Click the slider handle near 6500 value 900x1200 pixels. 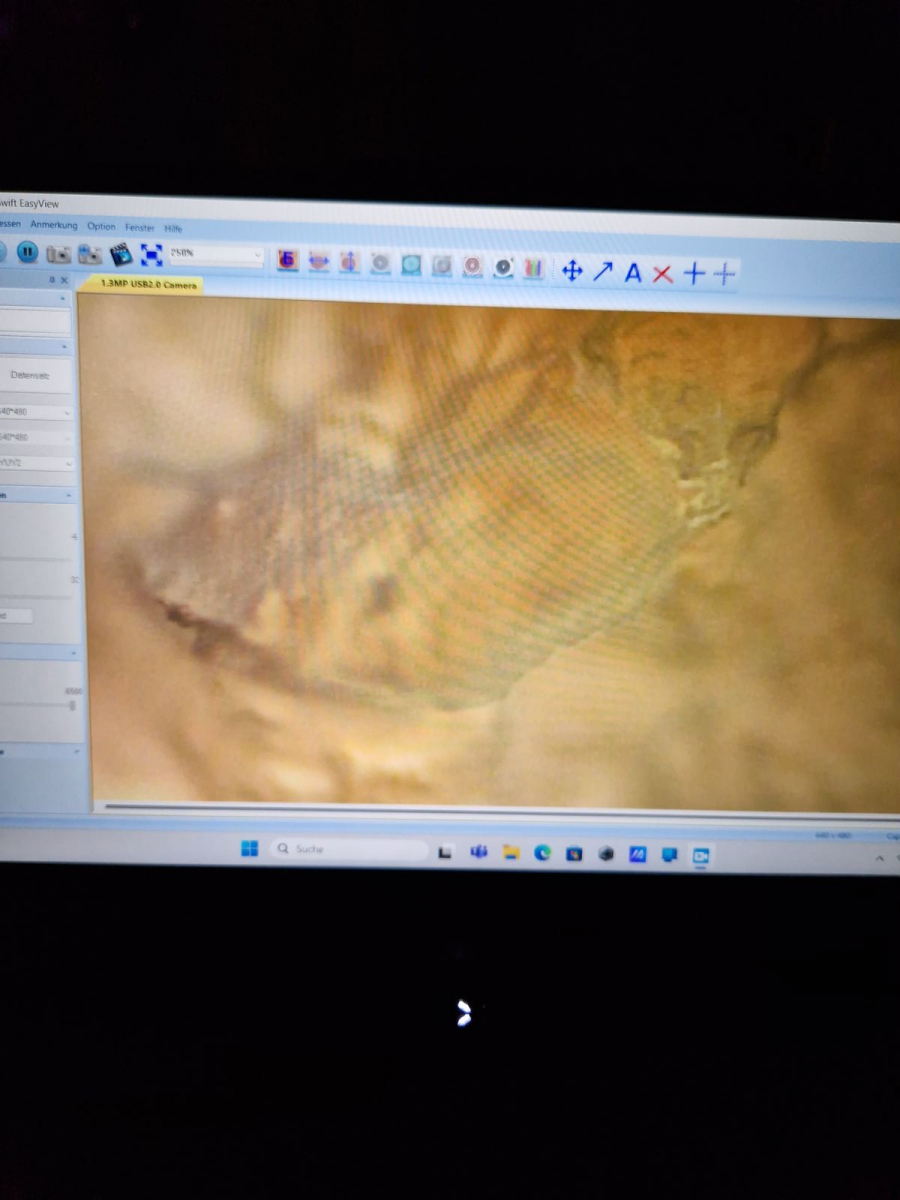(x=73, y=705)
